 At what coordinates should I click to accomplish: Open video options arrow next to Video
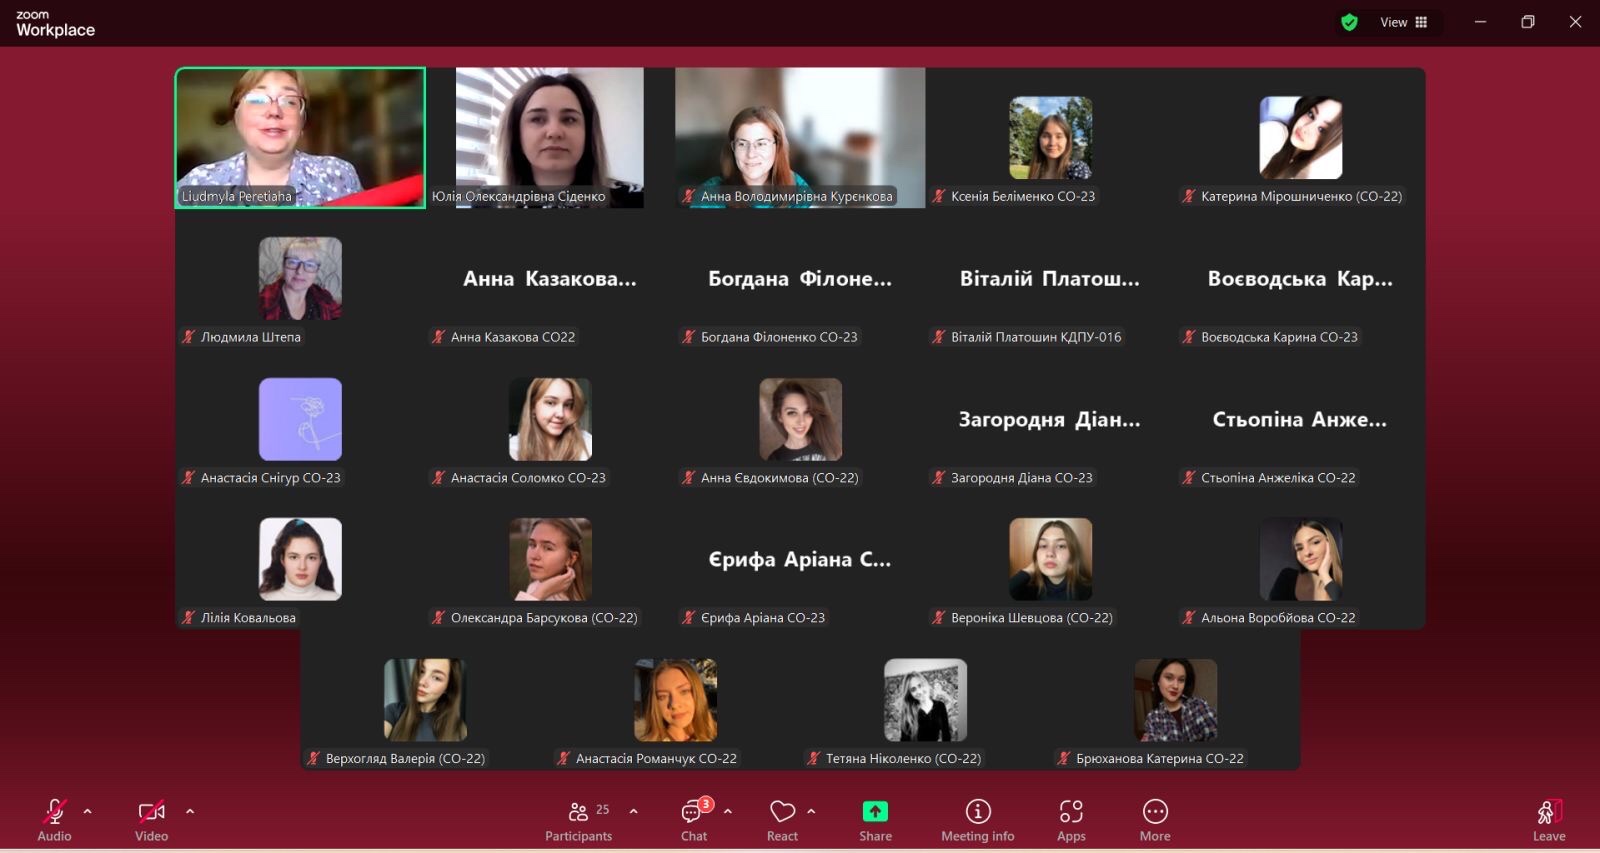(190, 811)
